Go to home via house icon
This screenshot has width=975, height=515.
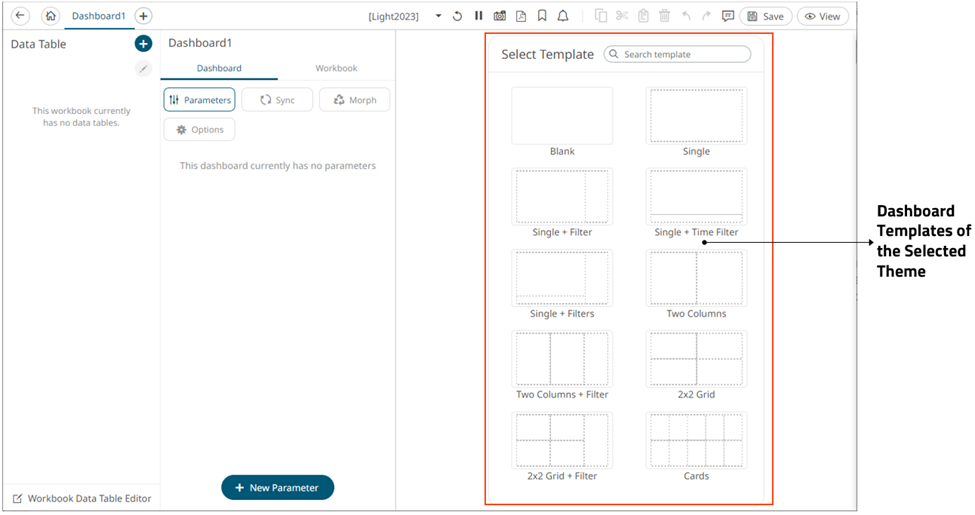[x=50, y=16]
